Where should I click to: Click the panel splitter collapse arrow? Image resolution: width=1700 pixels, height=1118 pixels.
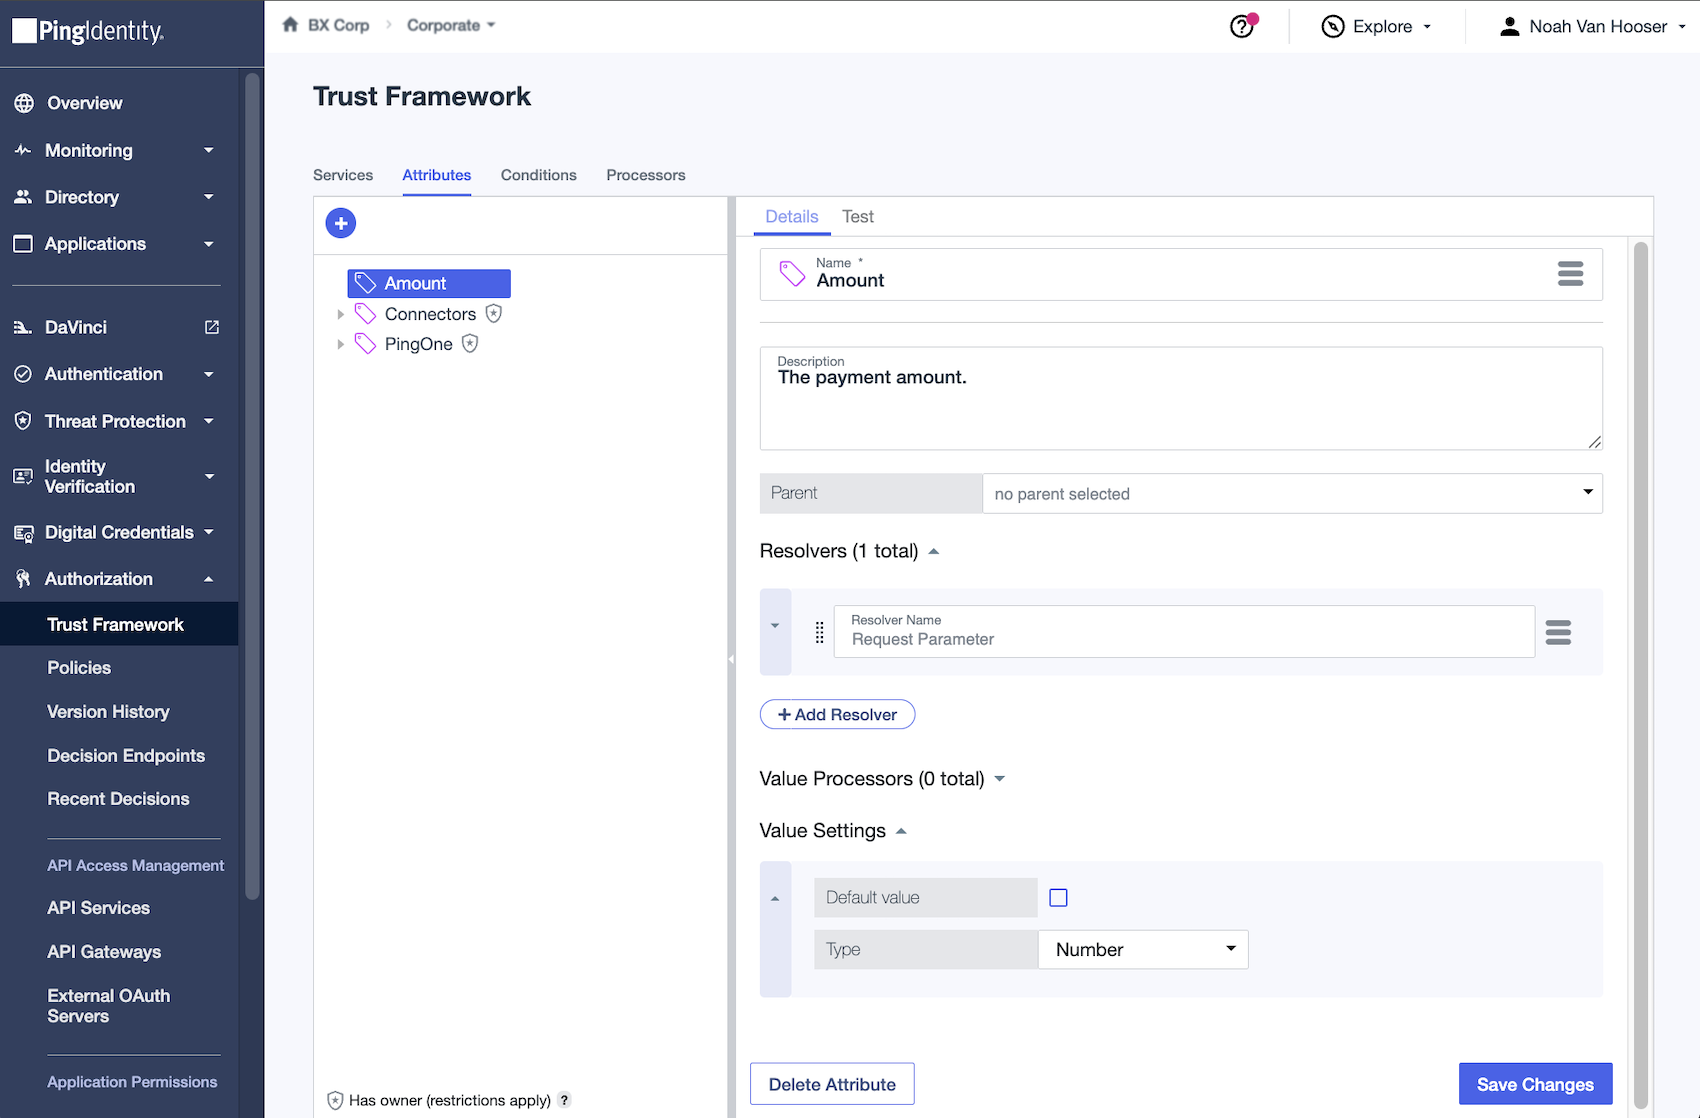731,659
